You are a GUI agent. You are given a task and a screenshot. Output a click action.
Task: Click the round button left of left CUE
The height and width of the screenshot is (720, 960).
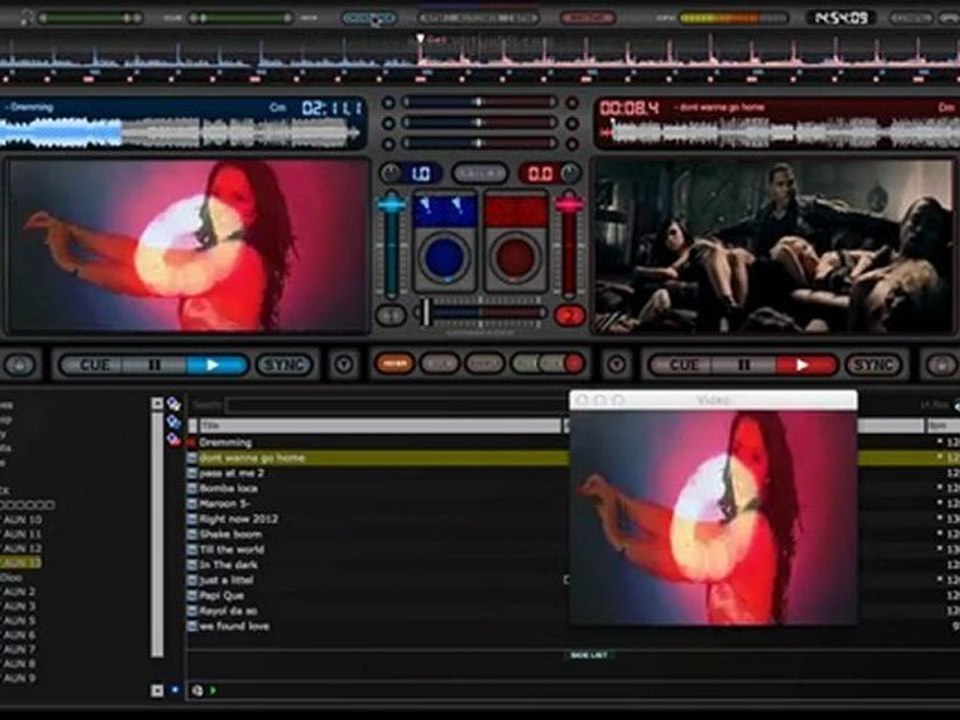click(20, 366)
